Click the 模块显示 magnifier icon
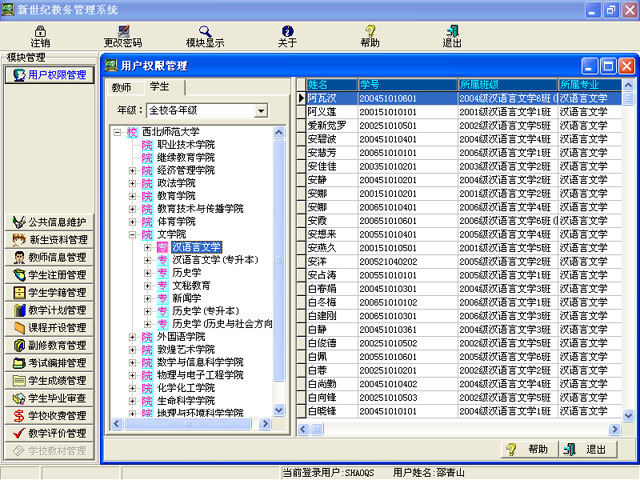 [205, 31]
